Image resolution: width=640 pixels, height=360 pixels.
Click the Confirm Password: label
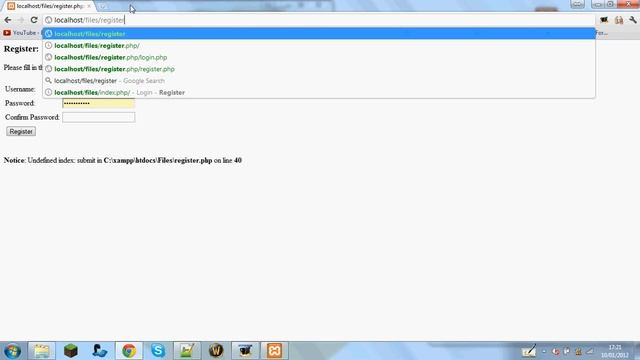pyautogui.click(x=32, y=117)
